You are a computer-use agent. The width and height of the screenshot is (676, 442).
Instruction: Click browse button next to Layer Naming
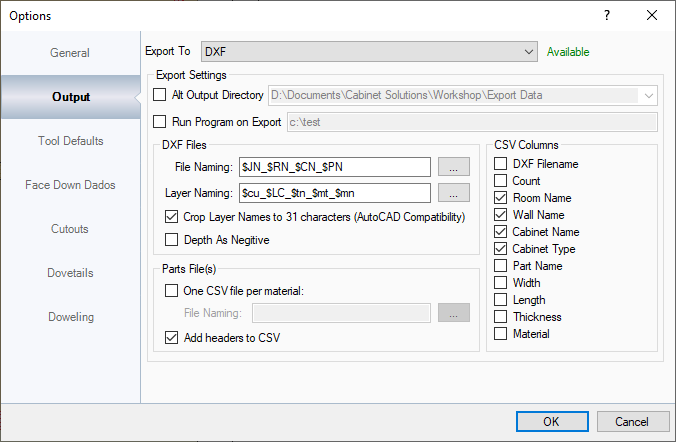click(454, 192)
